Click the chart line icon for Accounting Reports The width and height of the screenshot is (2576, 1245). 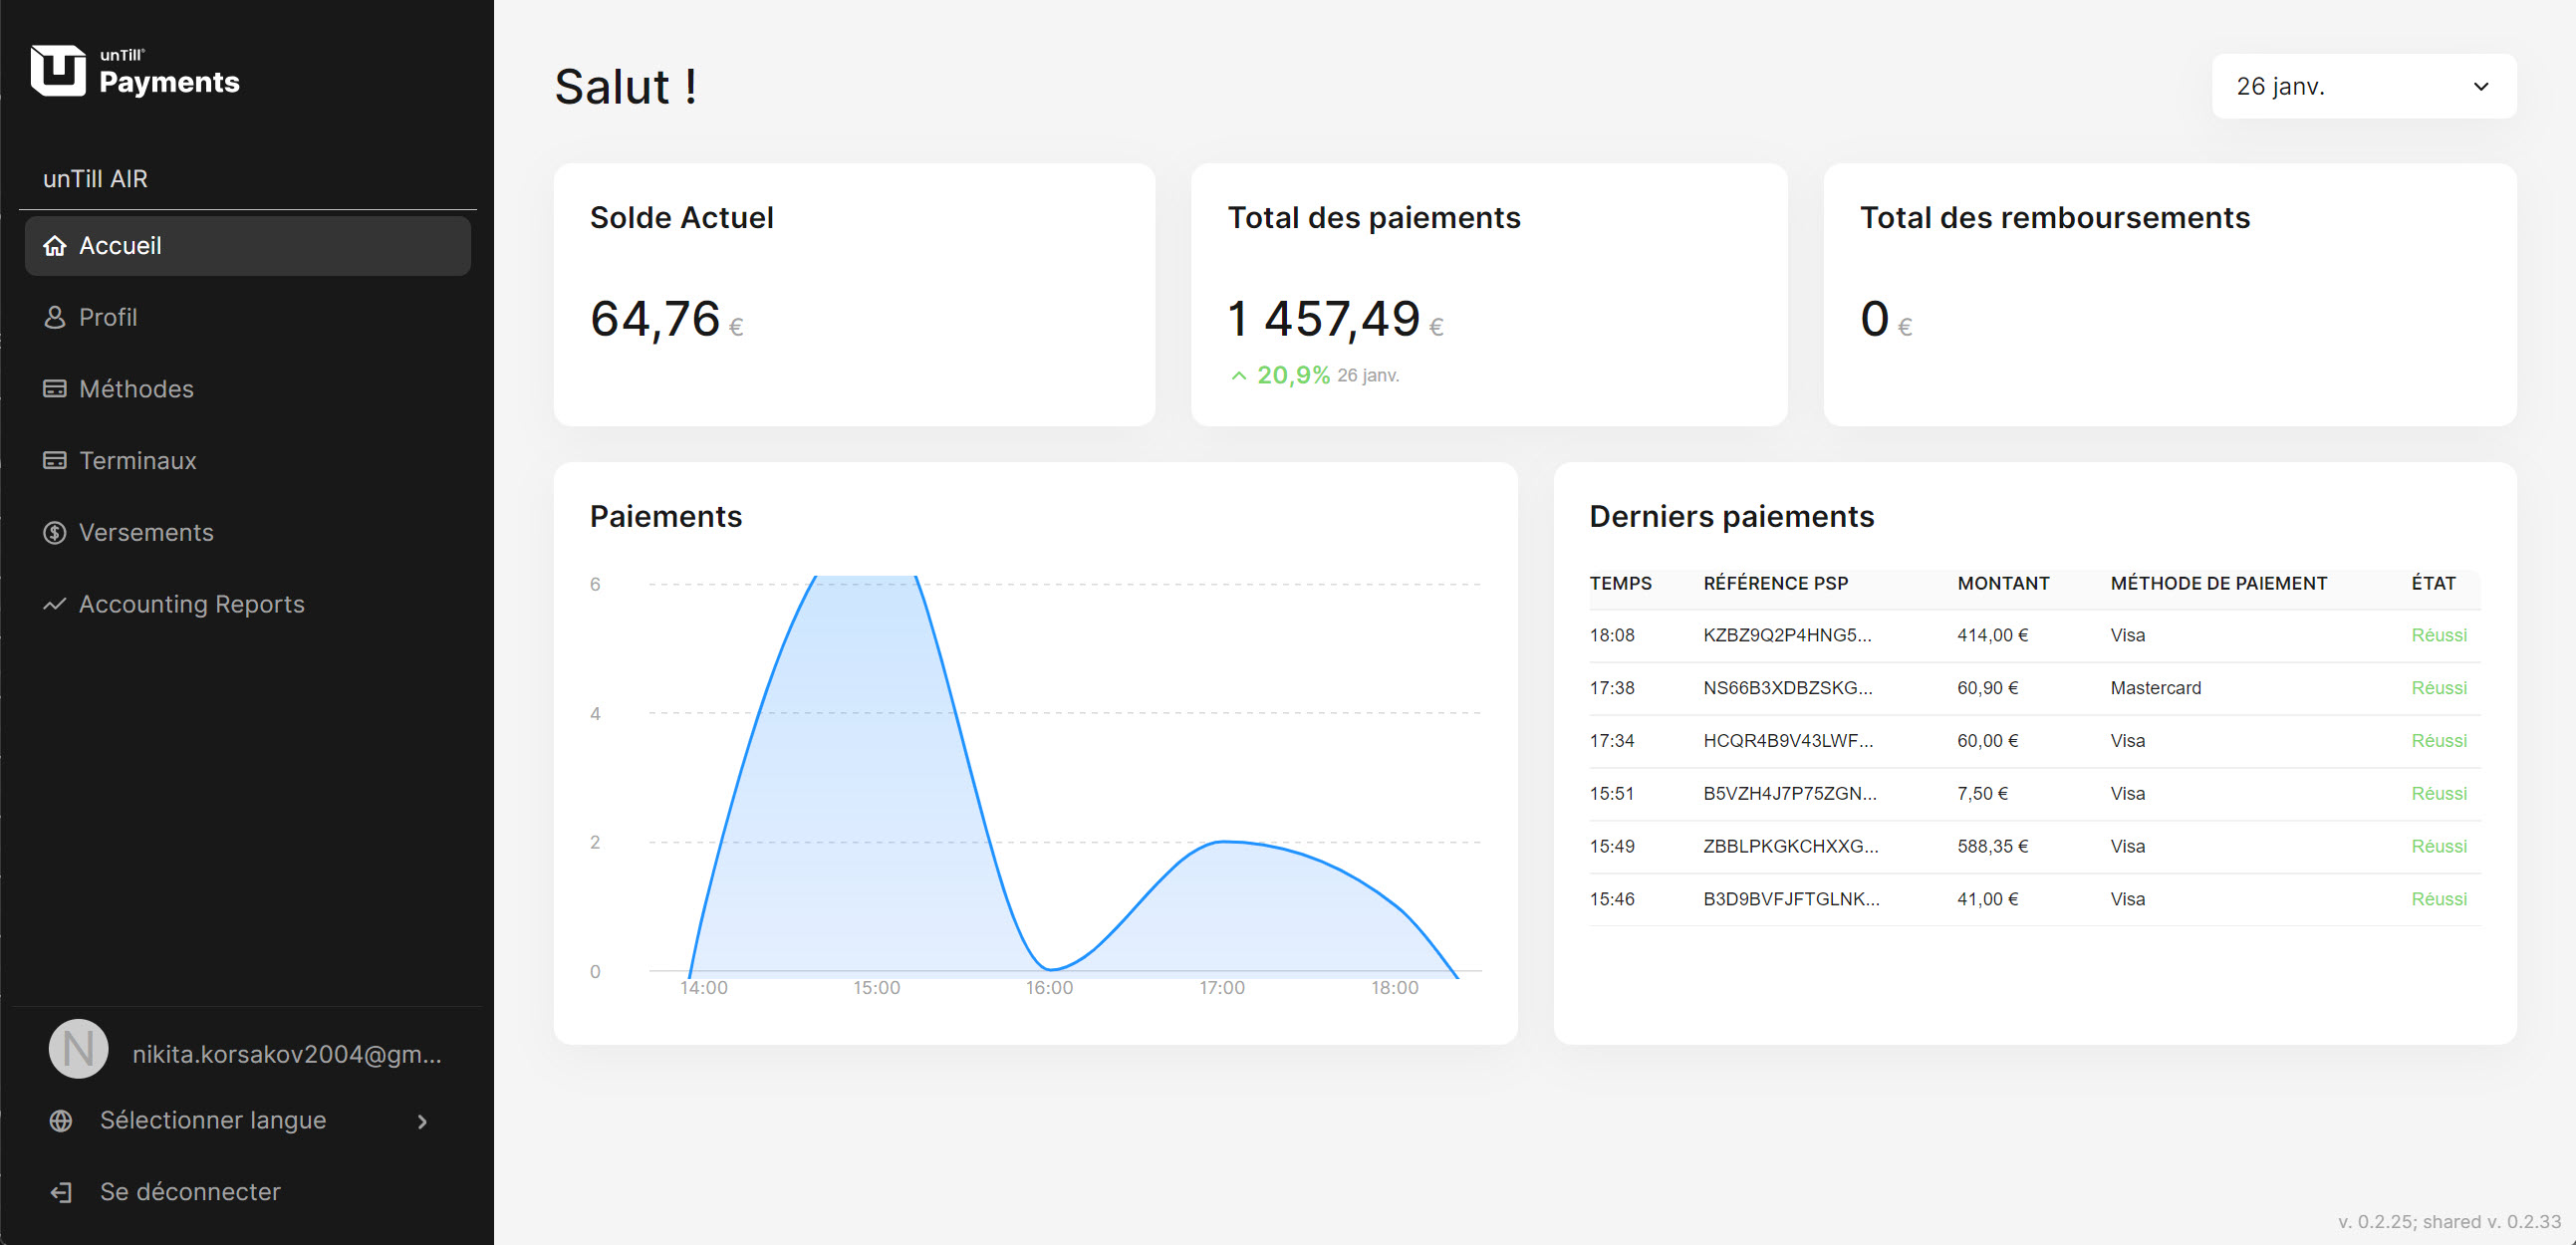[55, 604]
